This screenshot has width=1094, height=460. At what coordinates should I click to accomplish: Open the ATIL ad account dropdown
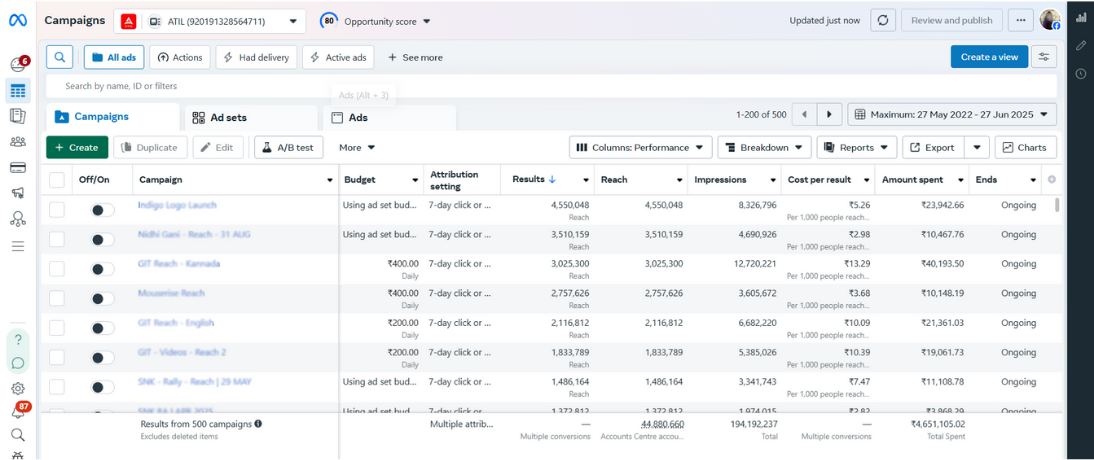210,21
